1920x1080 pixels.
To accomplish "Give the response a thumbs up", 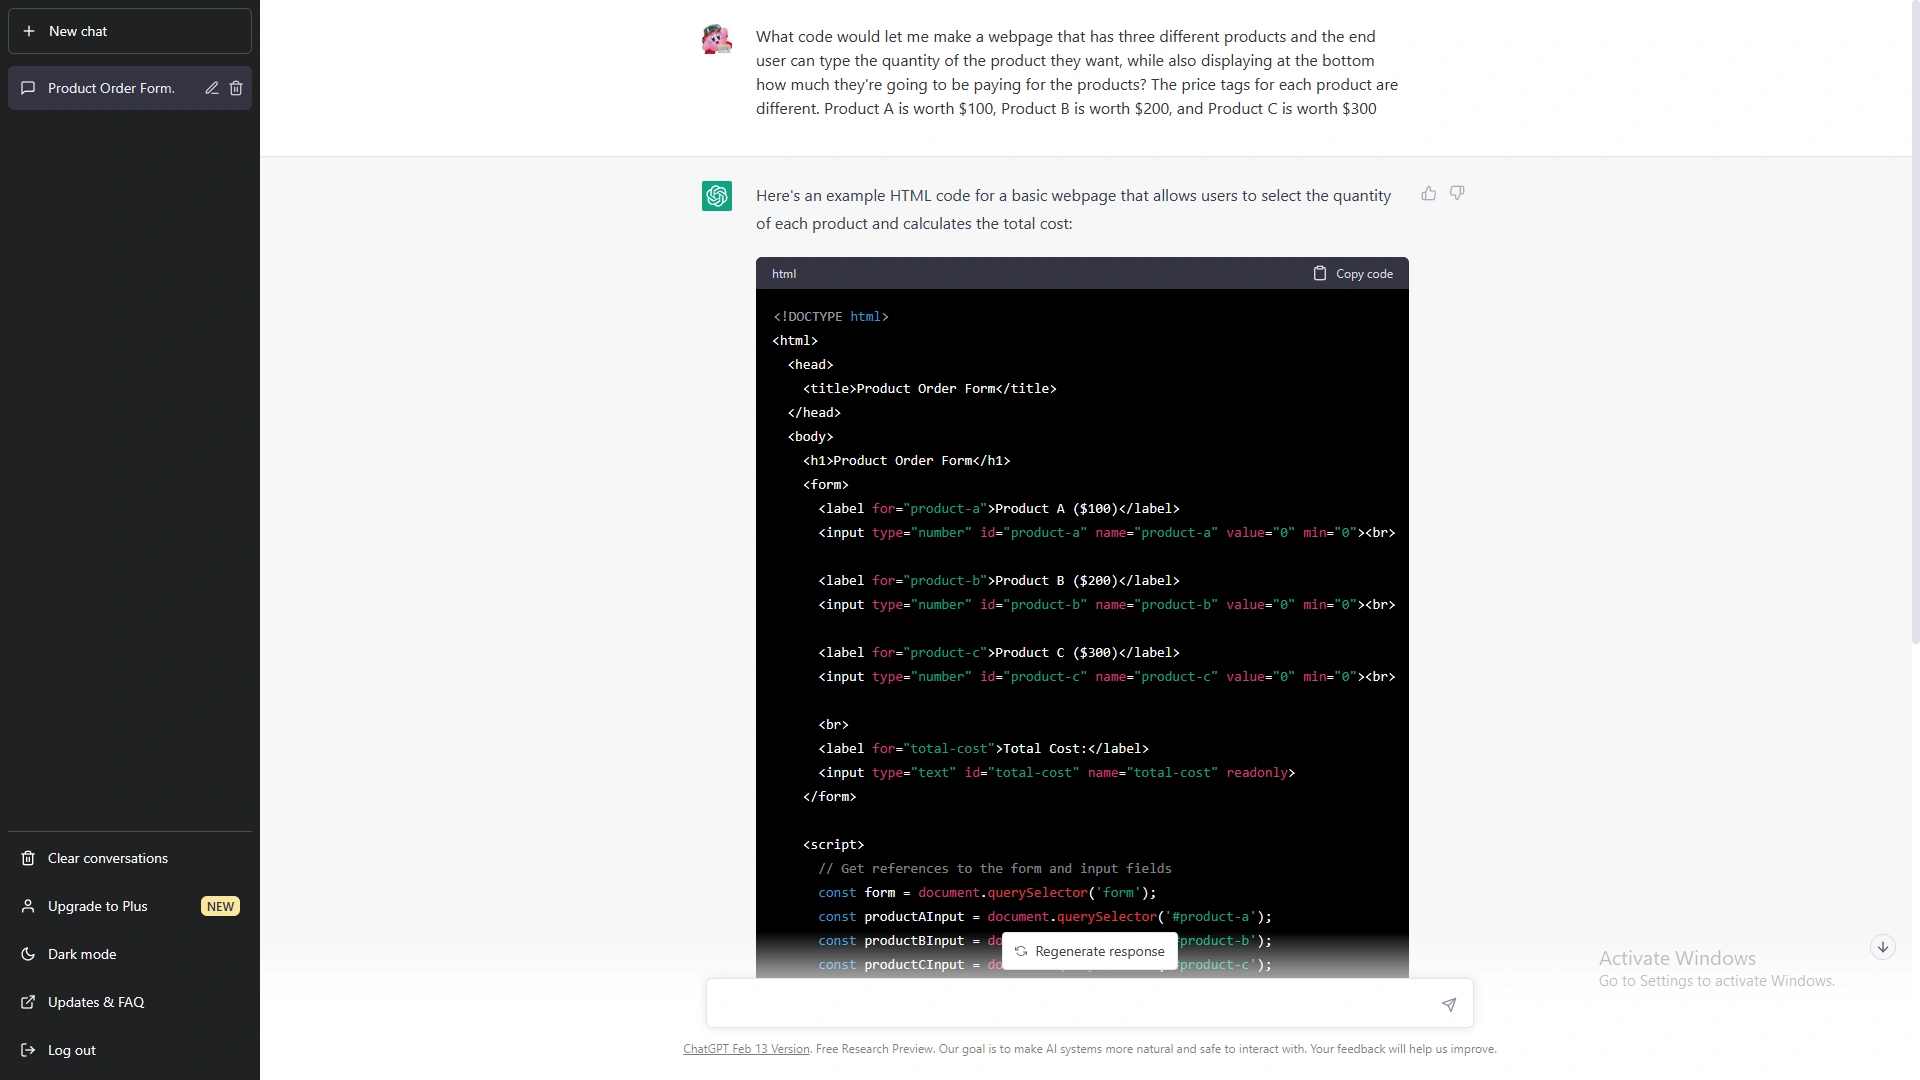I will 1428,193.
